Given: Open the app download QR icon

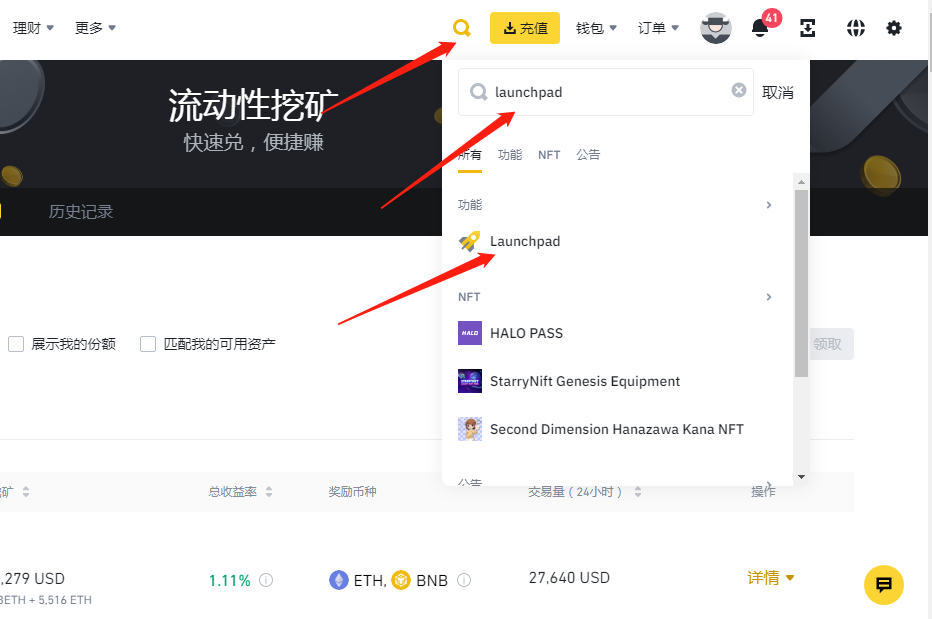Looking at the screenshot, I should point(808,28).
